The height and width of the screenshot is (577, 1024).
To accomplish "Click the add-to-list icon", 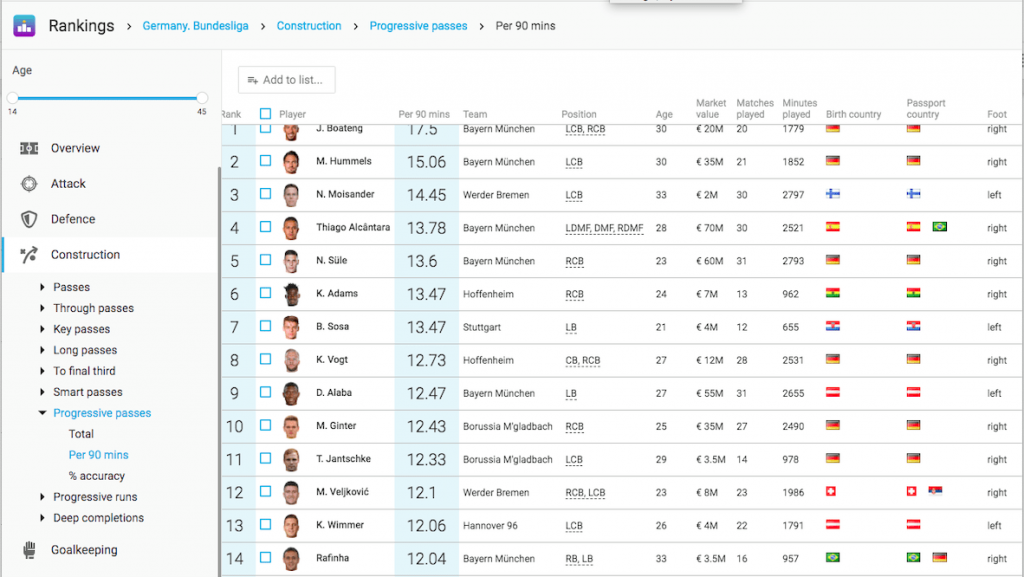I will click(253, 80).
